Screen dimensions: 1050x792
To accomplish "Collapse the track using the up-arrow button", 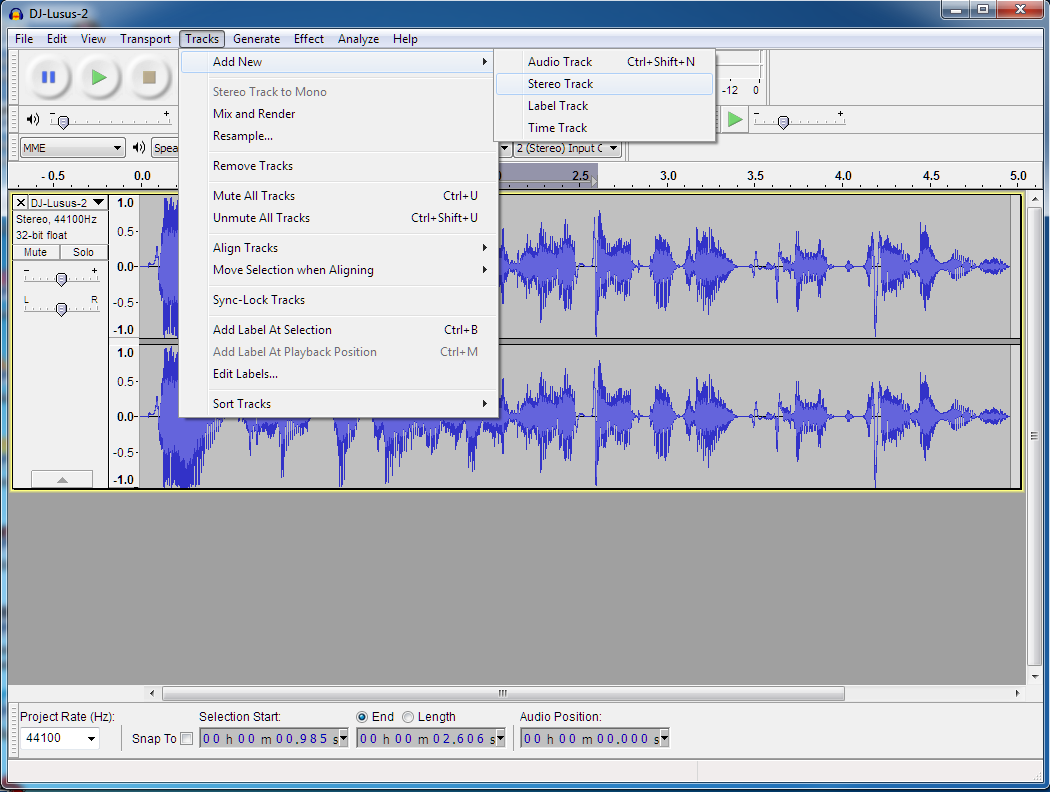I will coord(61,478).
